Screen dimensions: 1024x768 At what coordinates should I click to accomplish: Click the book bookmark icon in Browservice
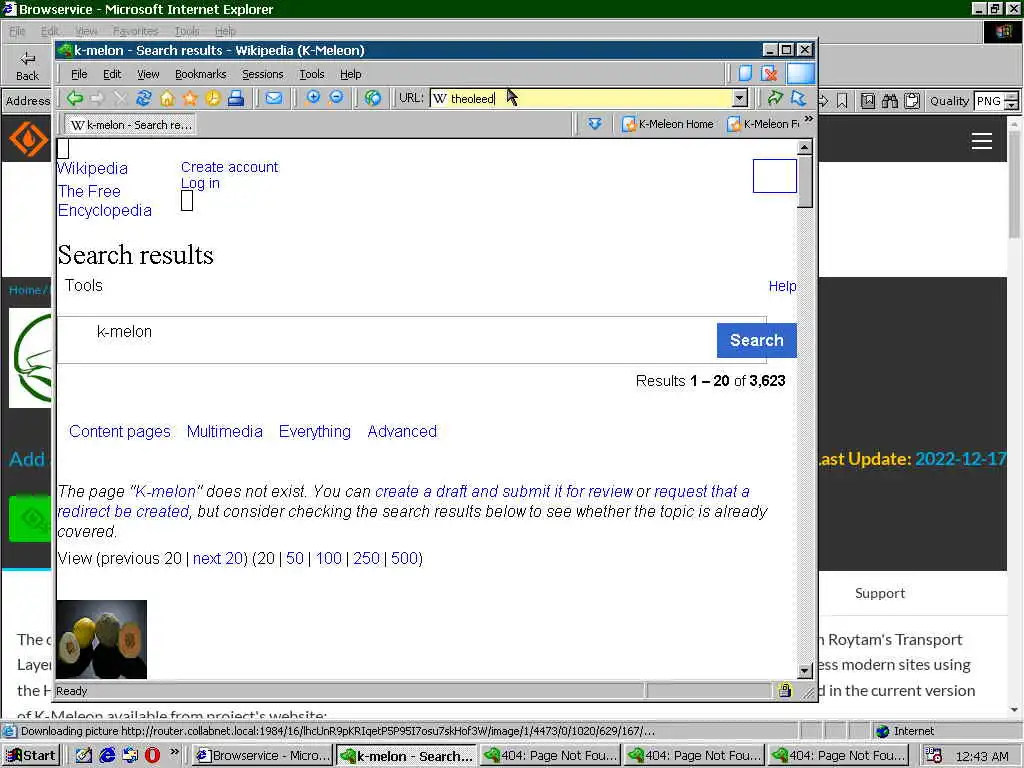[868, 101]
